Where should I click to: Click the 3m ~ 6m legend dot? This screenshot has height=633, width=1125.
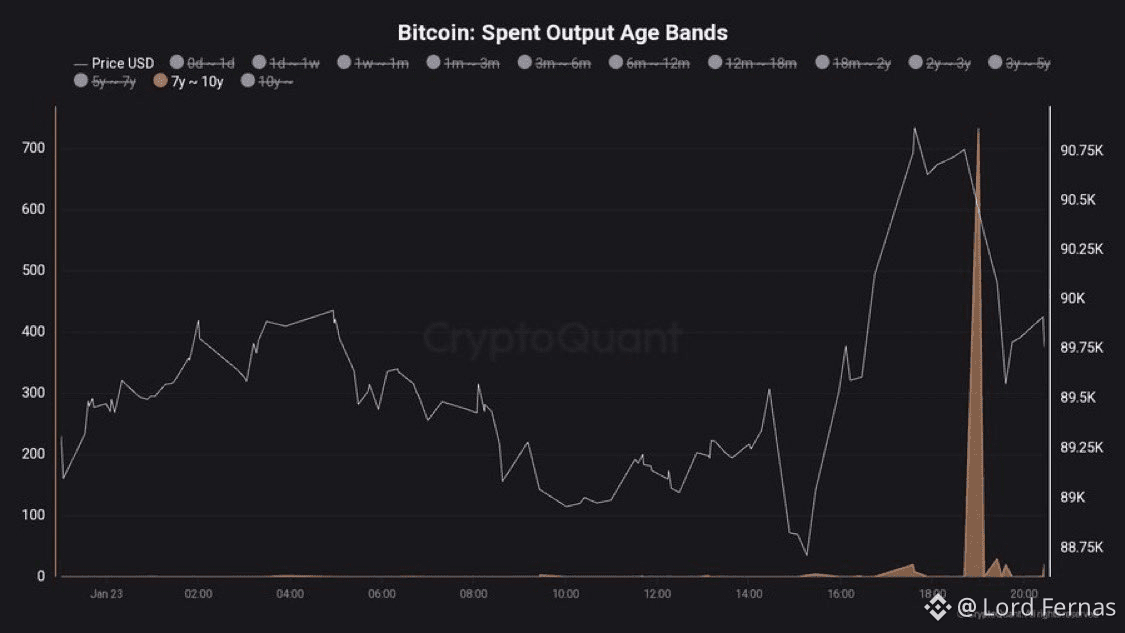tap(525, 63)
